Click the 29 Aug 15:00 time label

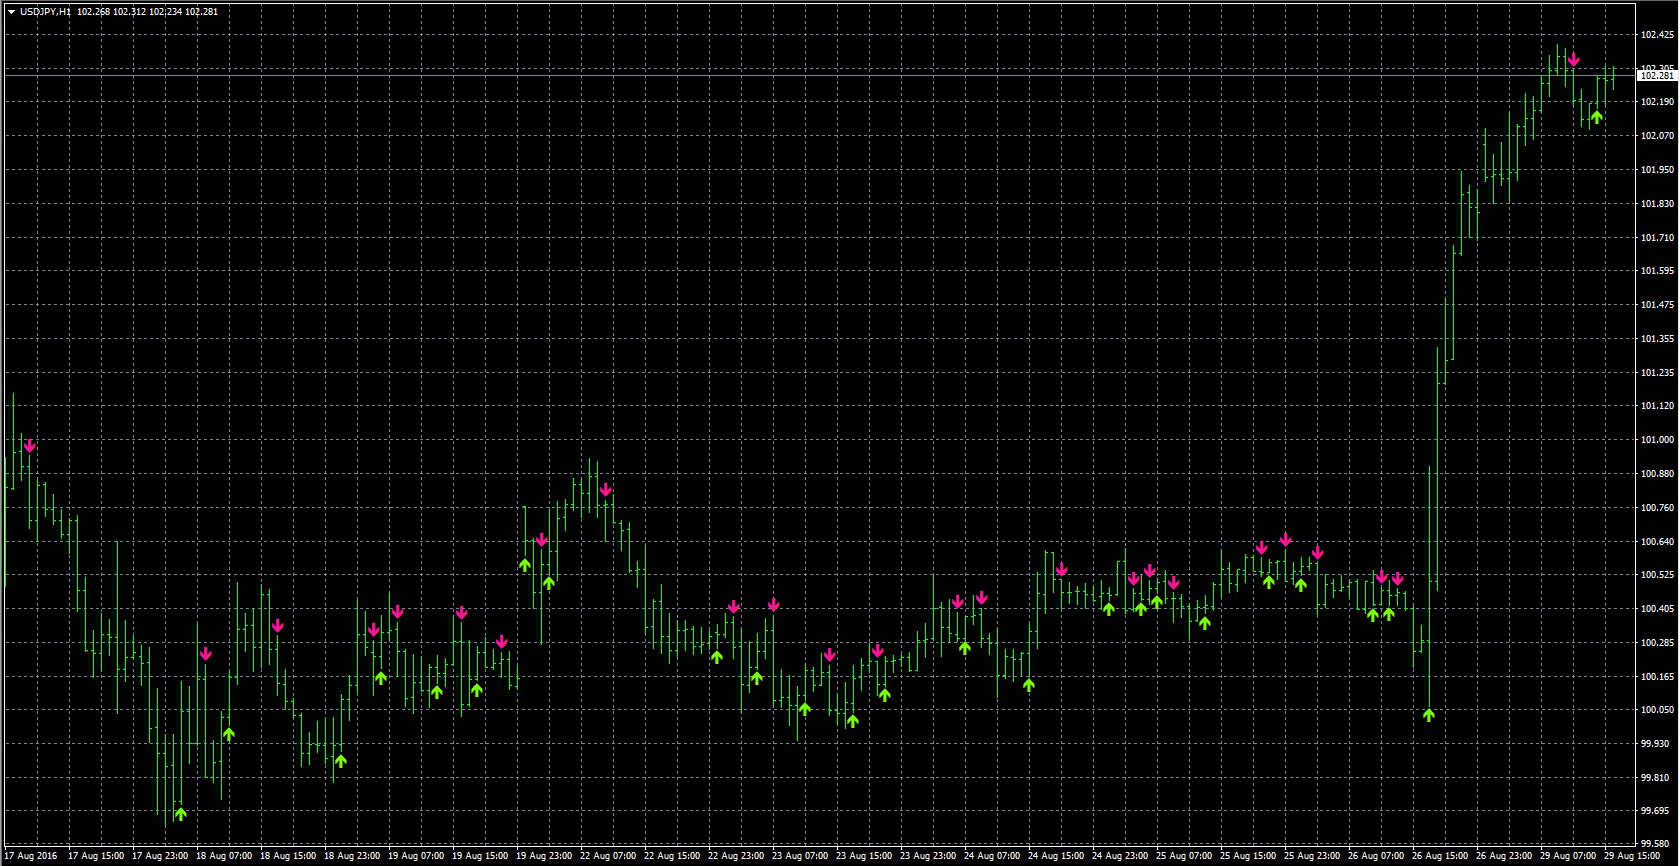1630,857
